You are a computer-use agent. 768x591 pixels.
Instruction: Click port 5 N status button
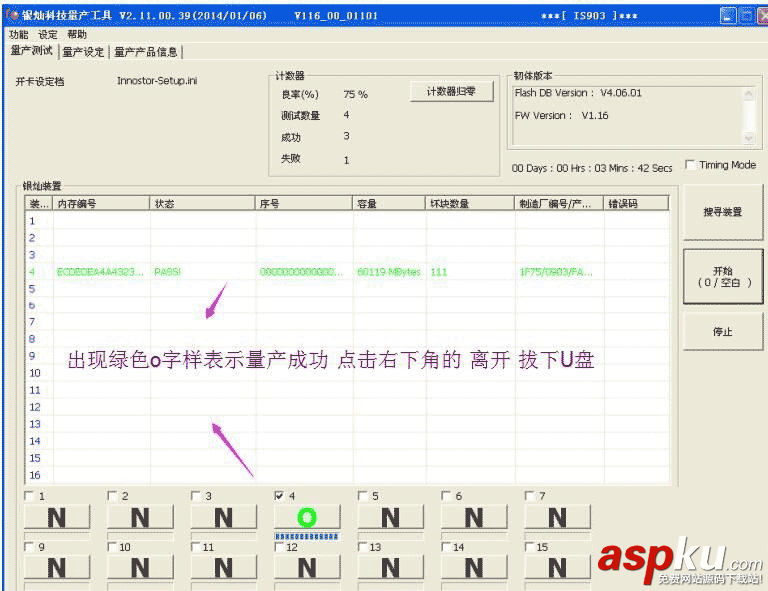(390, 517)
